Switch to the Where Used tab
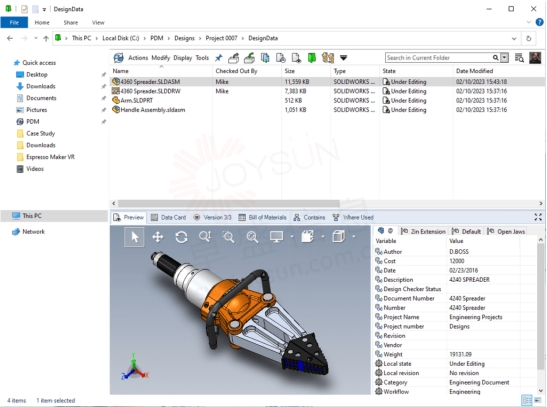This screenshot has width=547, height=407. pyautogui.click(x=353, y=218)
